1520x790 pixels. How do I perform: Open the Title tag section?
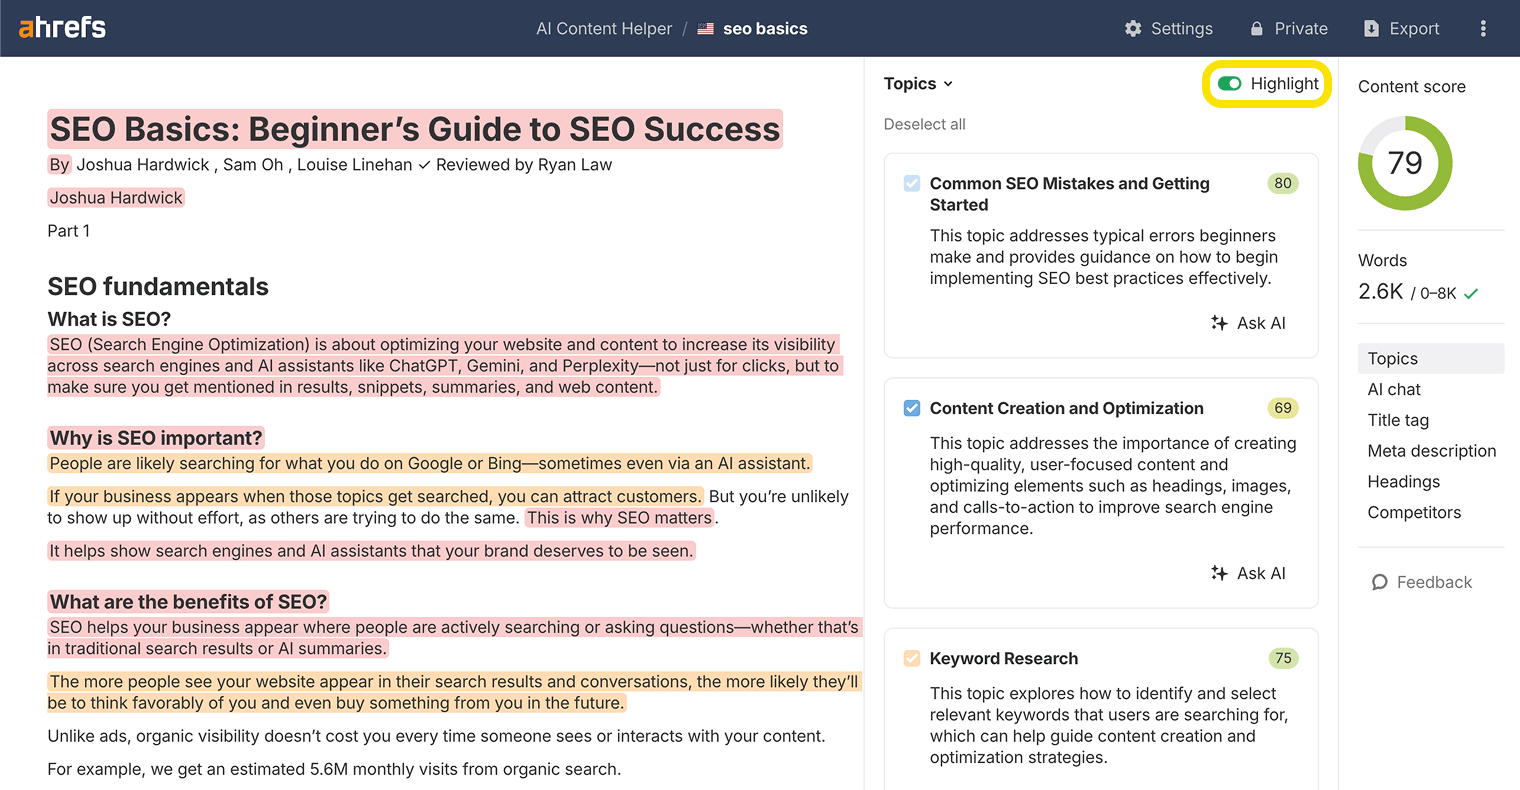(x=1397, y=420)
